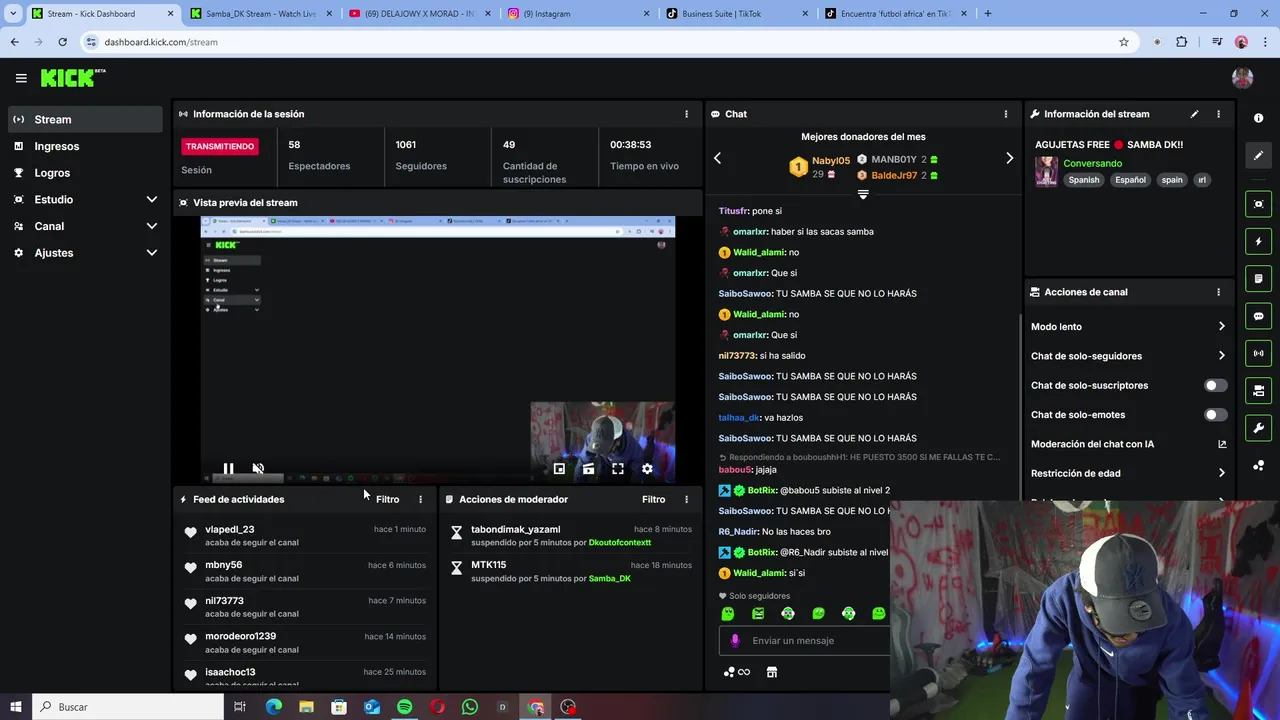Viewport: 1280px width, 720px height.
Task: Click the browser address bar
Action: coord(600,42)
